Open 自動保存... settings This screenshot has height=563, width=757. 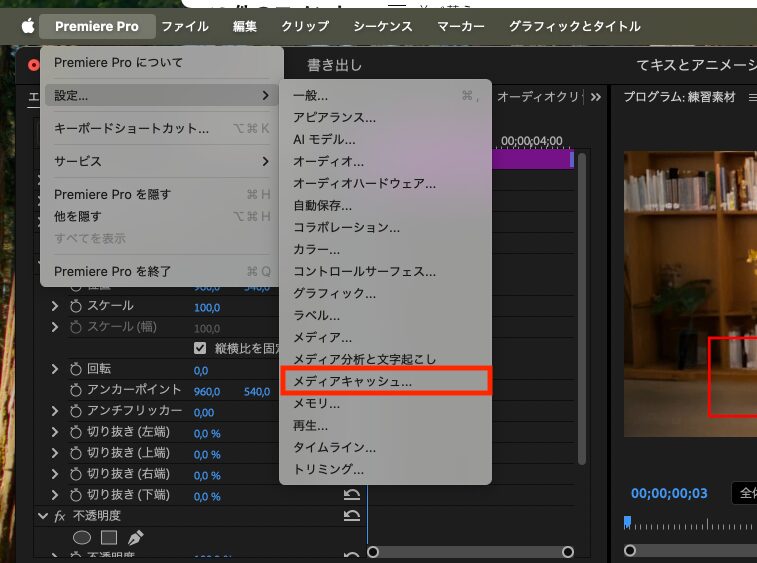[385, 206]
